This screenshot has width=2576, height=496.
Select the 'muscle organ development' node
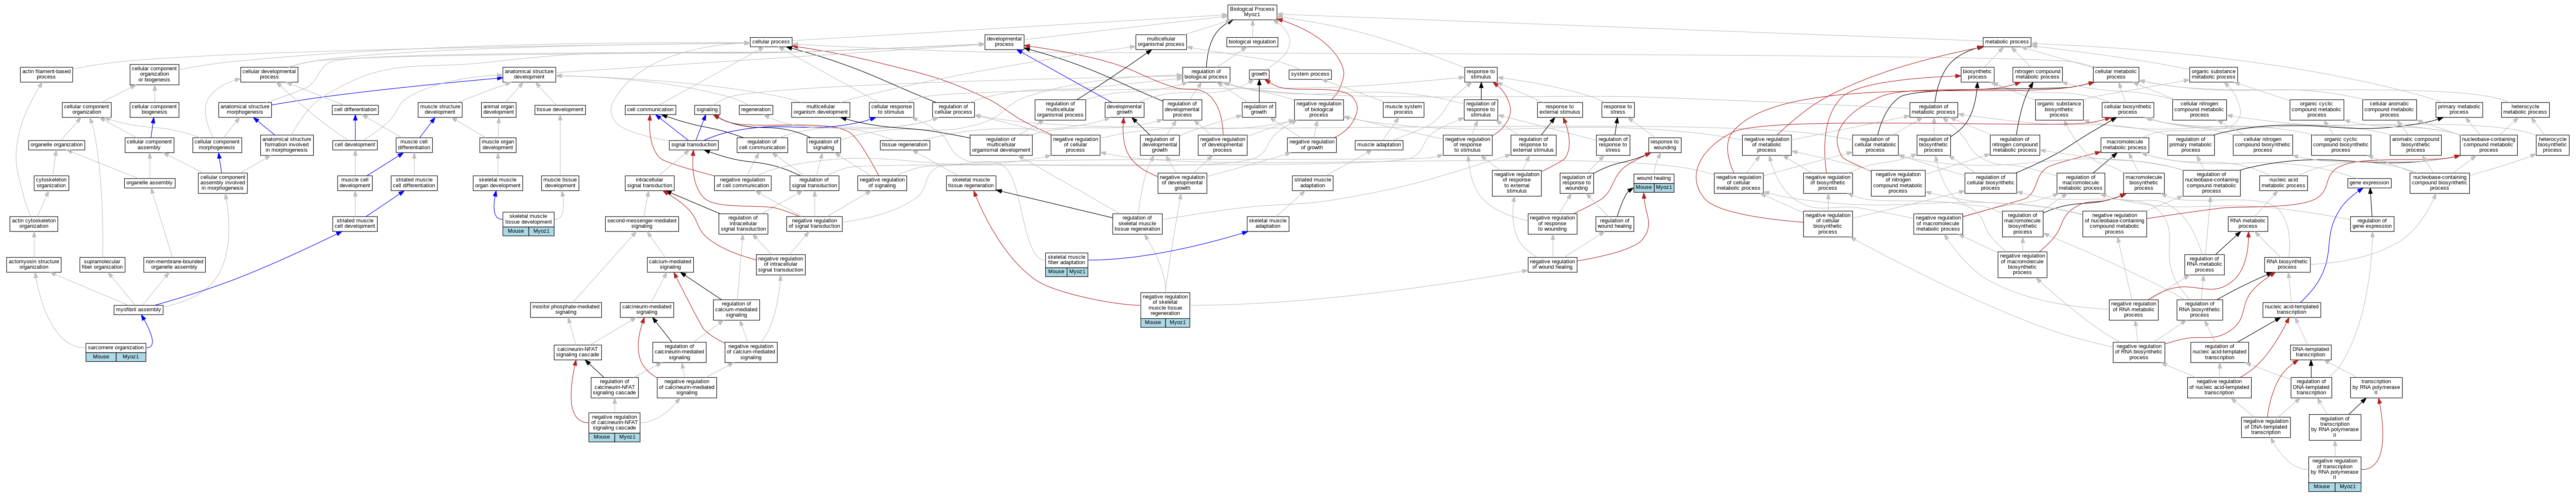(498, 145)
